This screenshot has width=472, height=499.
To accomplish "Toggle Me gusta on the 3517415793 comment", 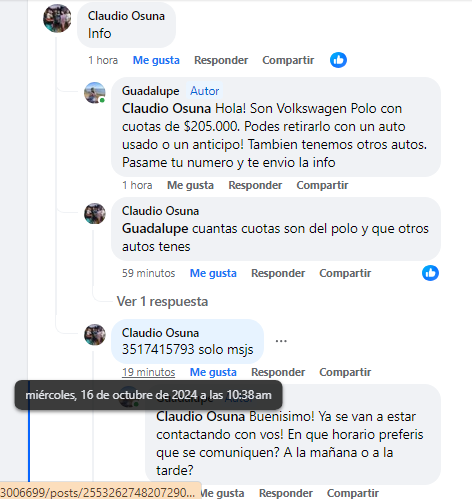I will coord(213,372).
